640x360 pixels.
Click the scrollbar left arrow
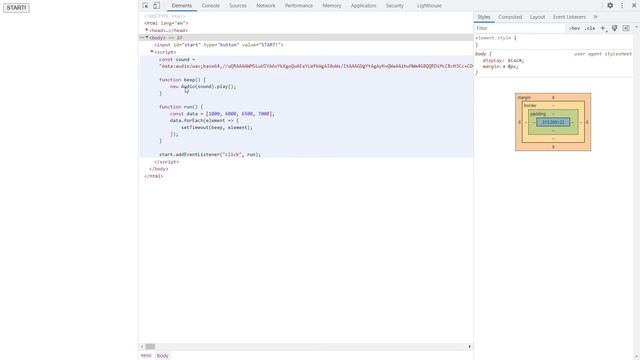coord(142,347)
